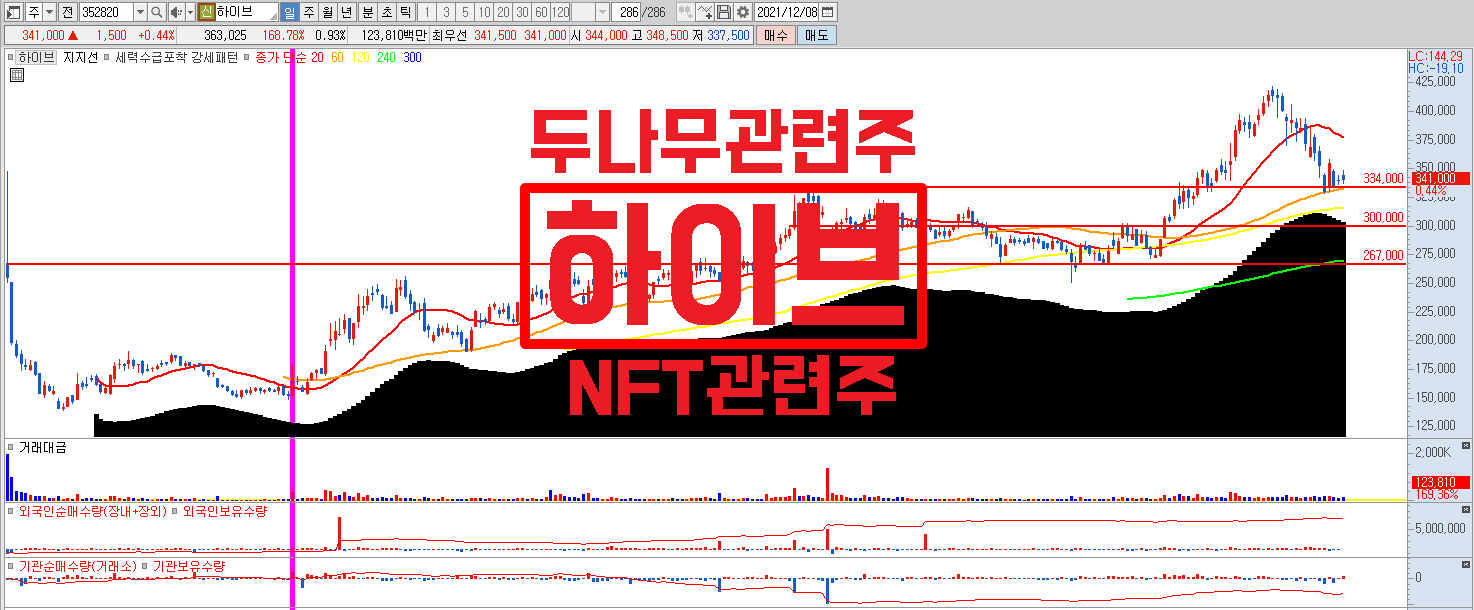The height and width of the screenshot is (610, 1474).
Task: Open the stock code 352820 dropdown arrow
Action: pyautogui.click(x=140, y=12)
